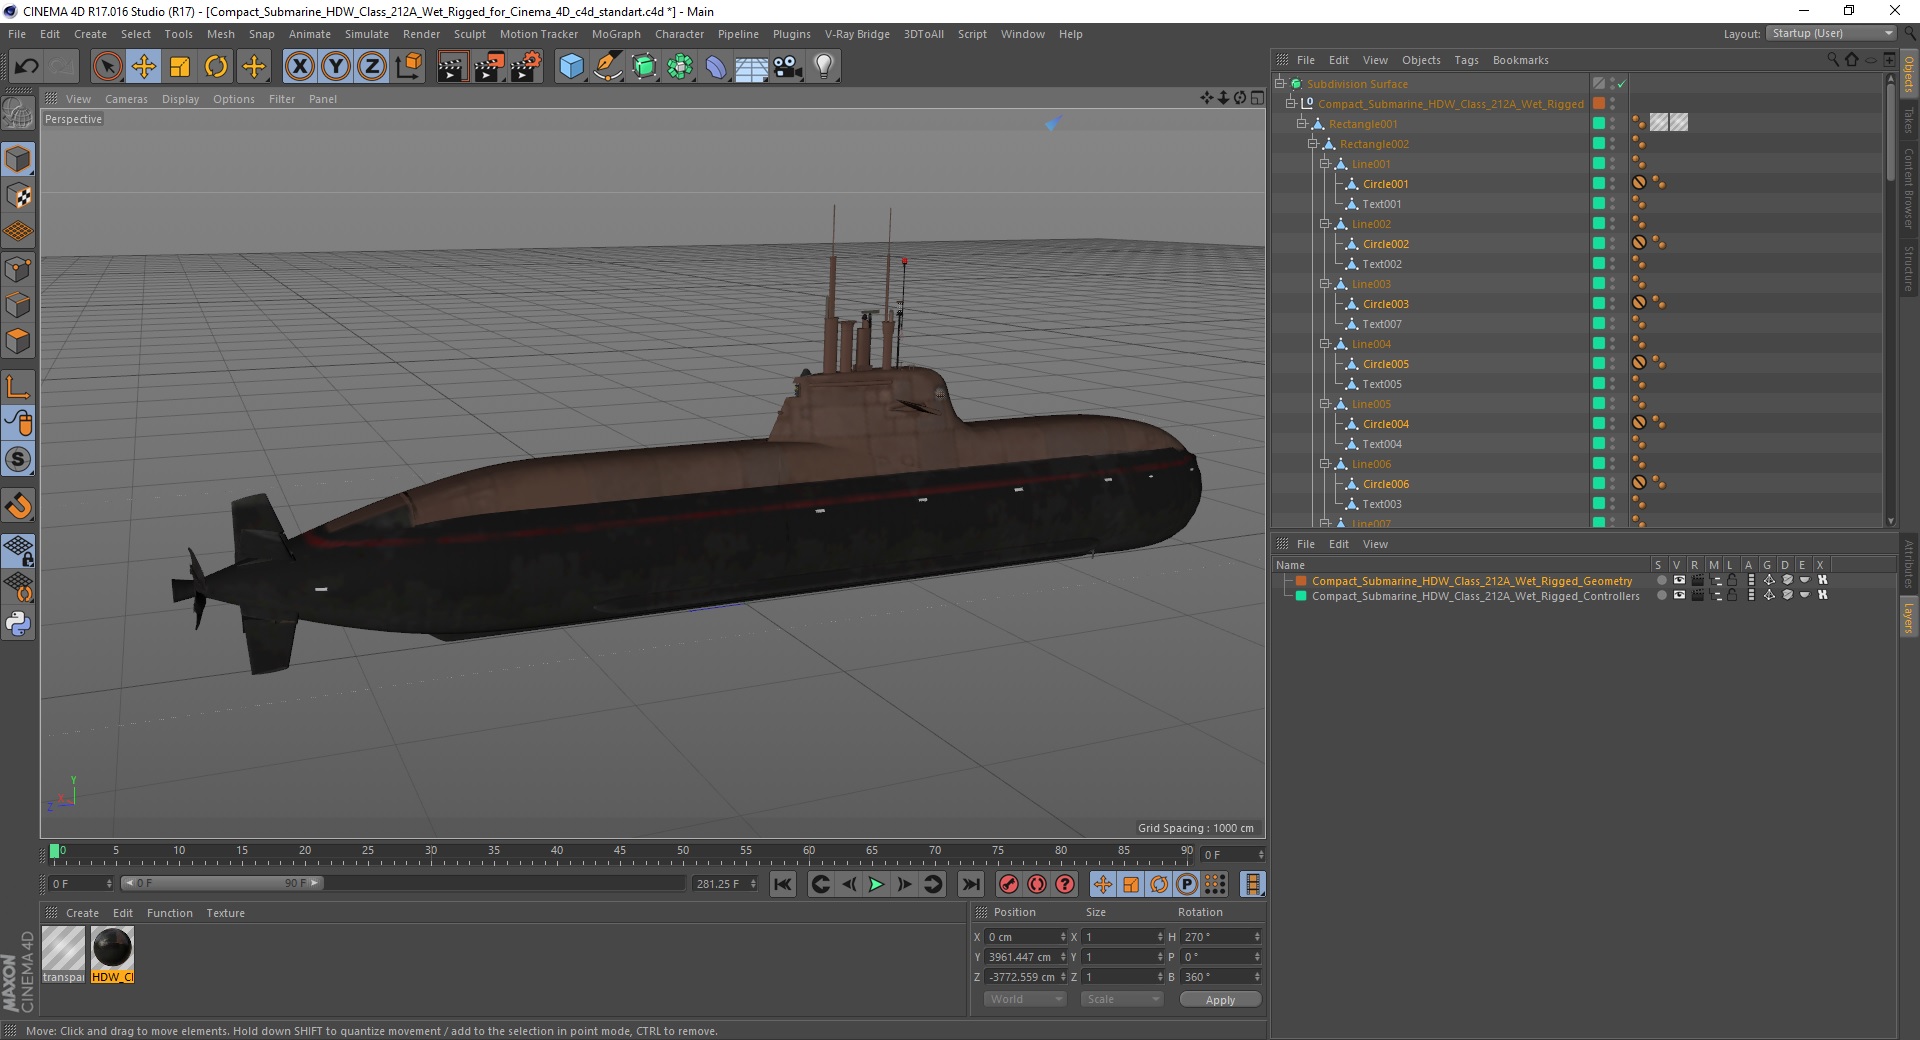Collapse the Line005 hierarchy

point(1324,404)
